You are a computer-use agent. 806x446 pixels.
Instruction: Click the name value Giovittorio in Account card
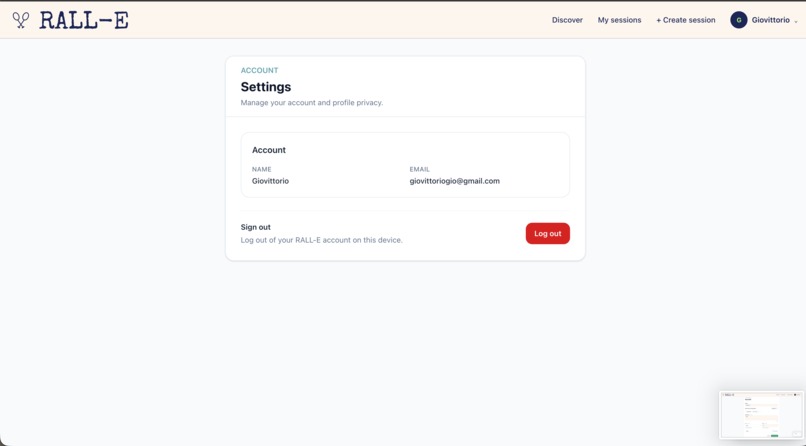(x=270, y=181)
